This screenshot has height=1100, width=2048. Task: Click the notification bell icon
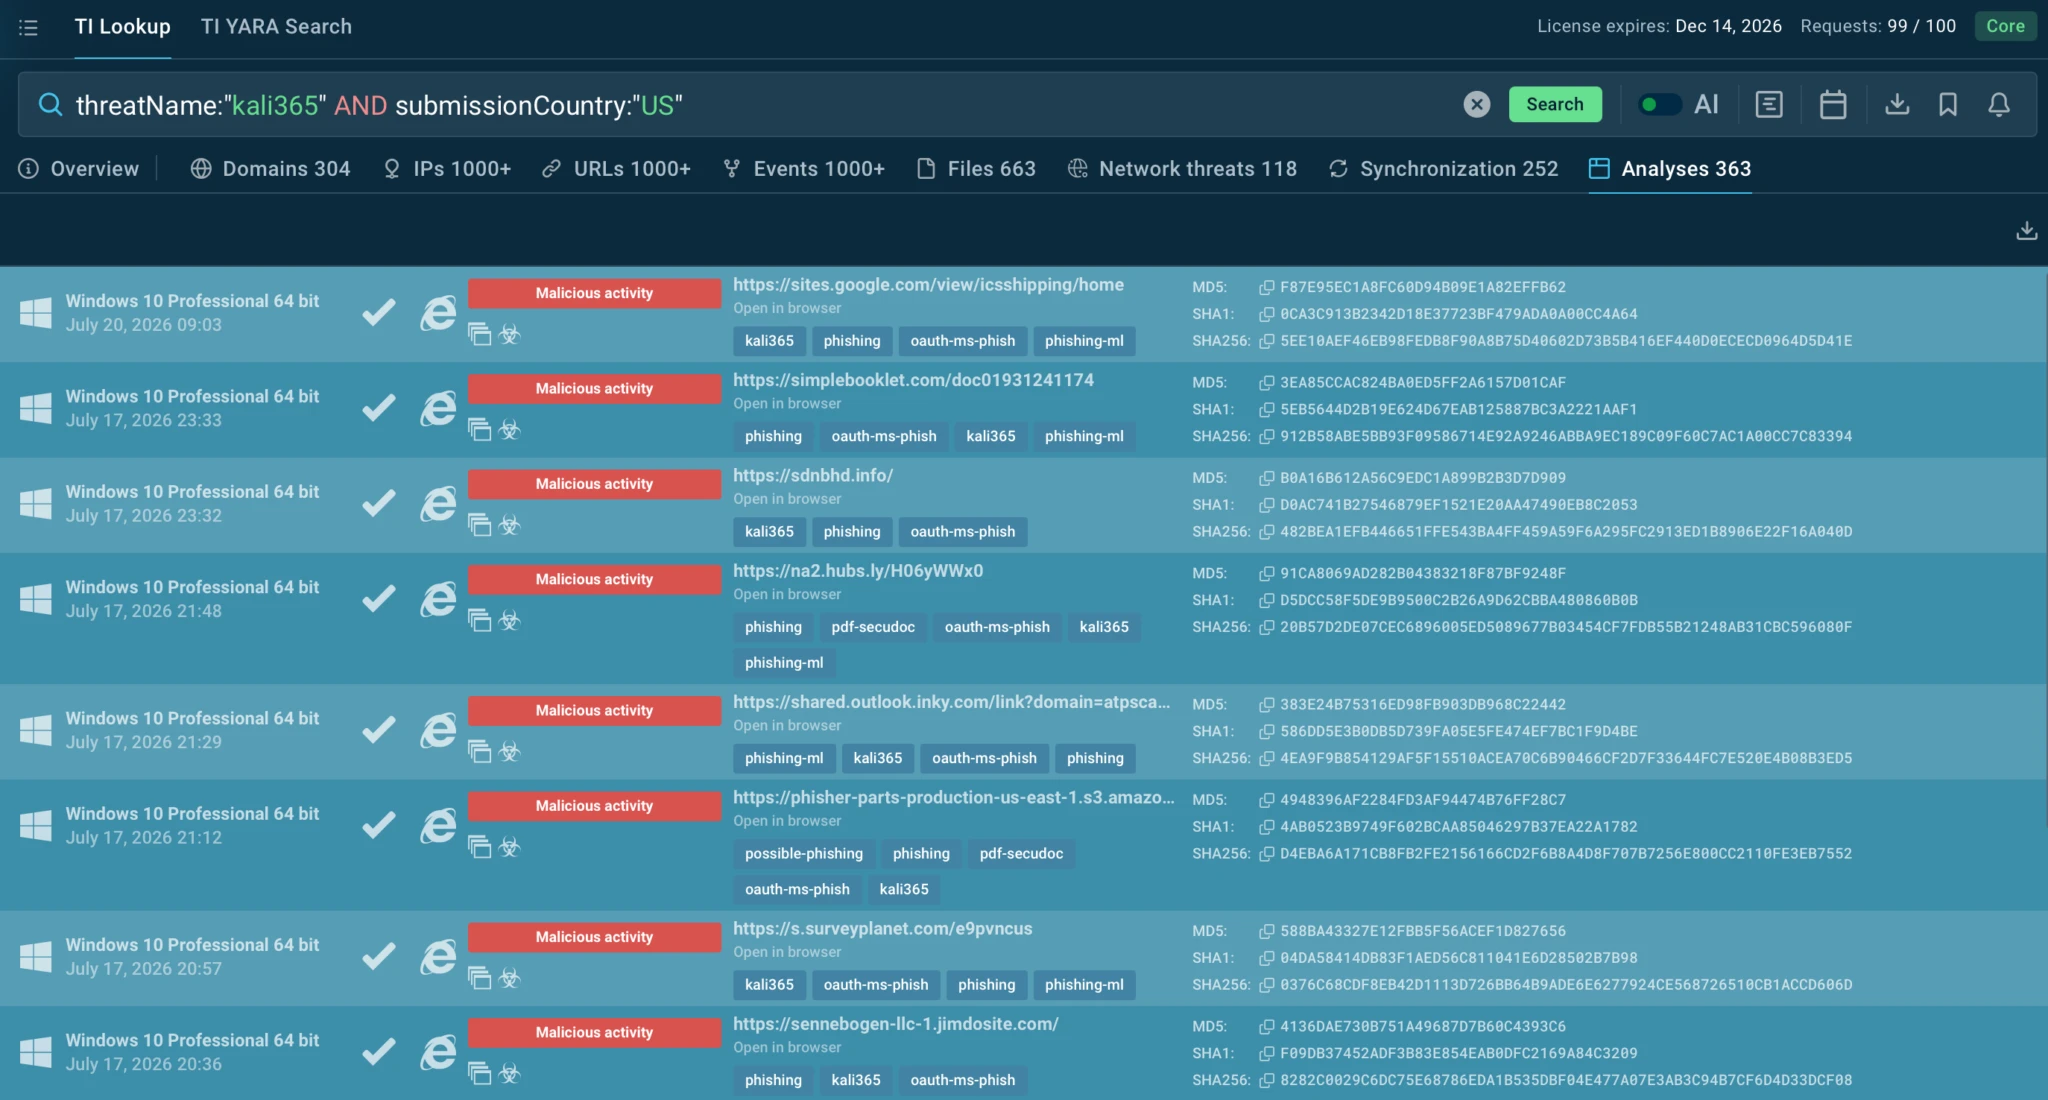(1998, 104)
